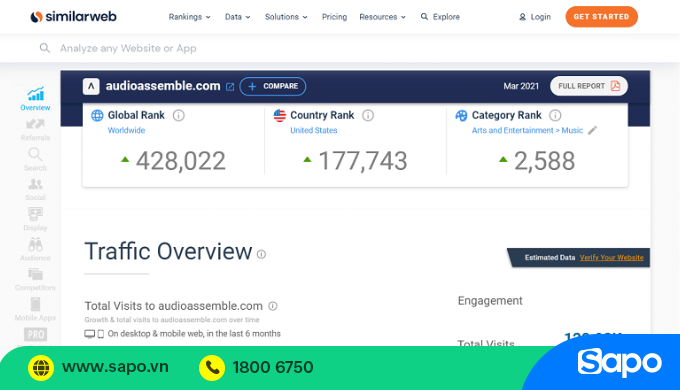The image size is (680, 390).
Task: Show info for Category Rank
Action: click(x=555, y=115)
